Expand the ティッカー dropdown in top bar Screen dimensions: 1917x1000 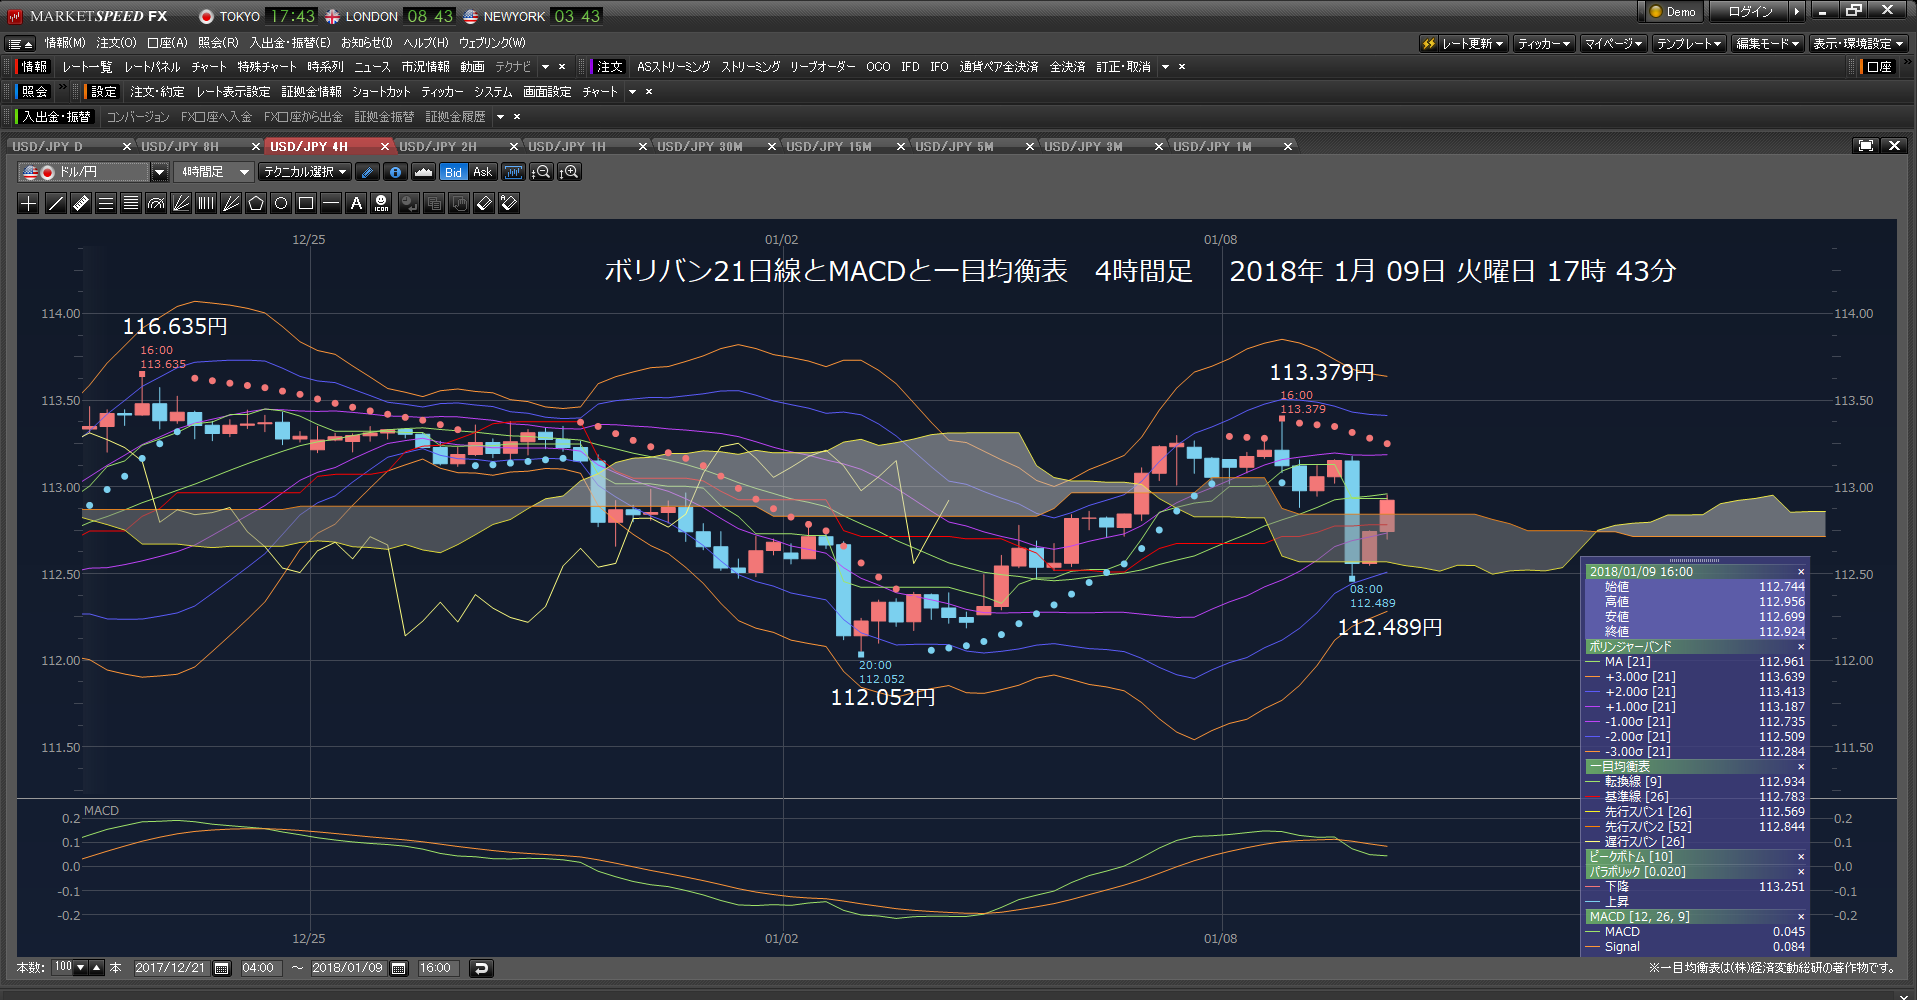1544,43
